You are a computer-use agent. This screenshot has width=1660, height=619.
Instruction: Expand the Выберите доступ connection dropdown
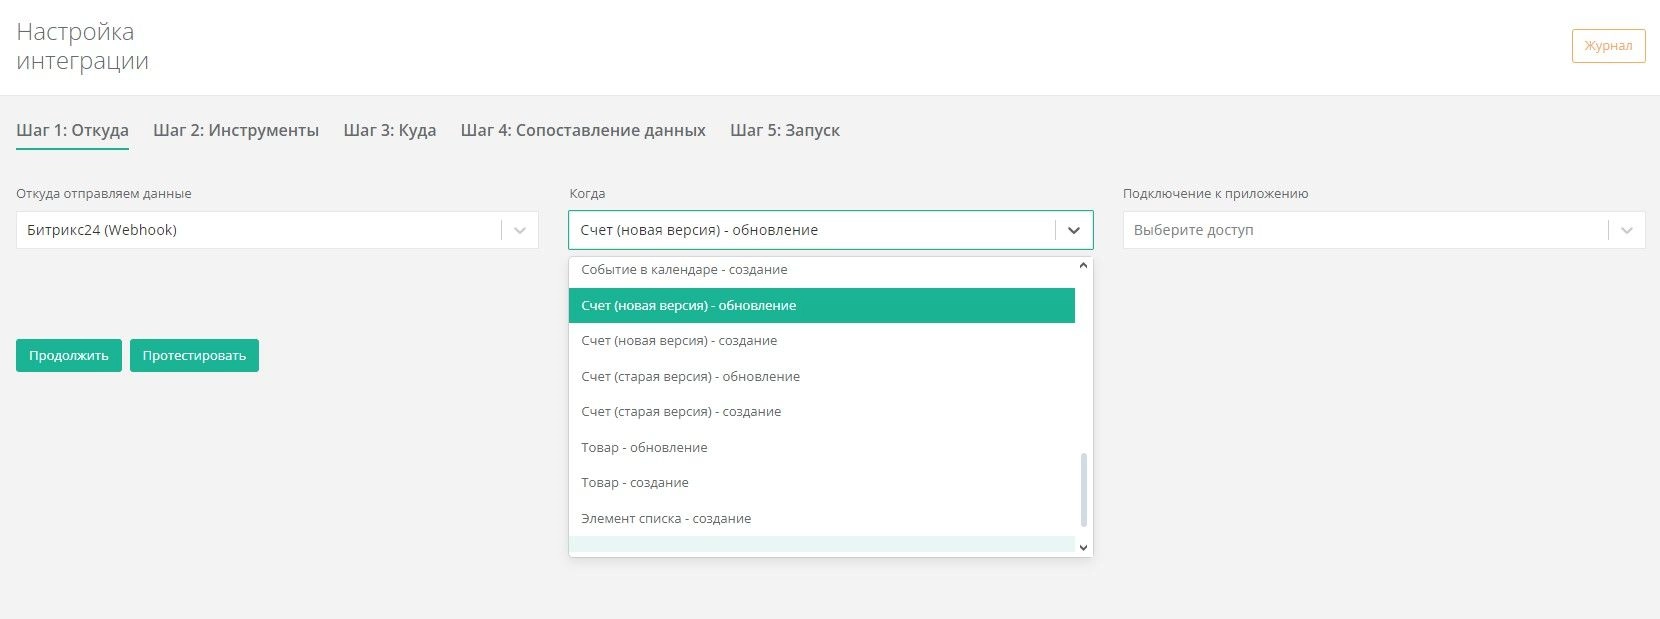[1626, 230]
